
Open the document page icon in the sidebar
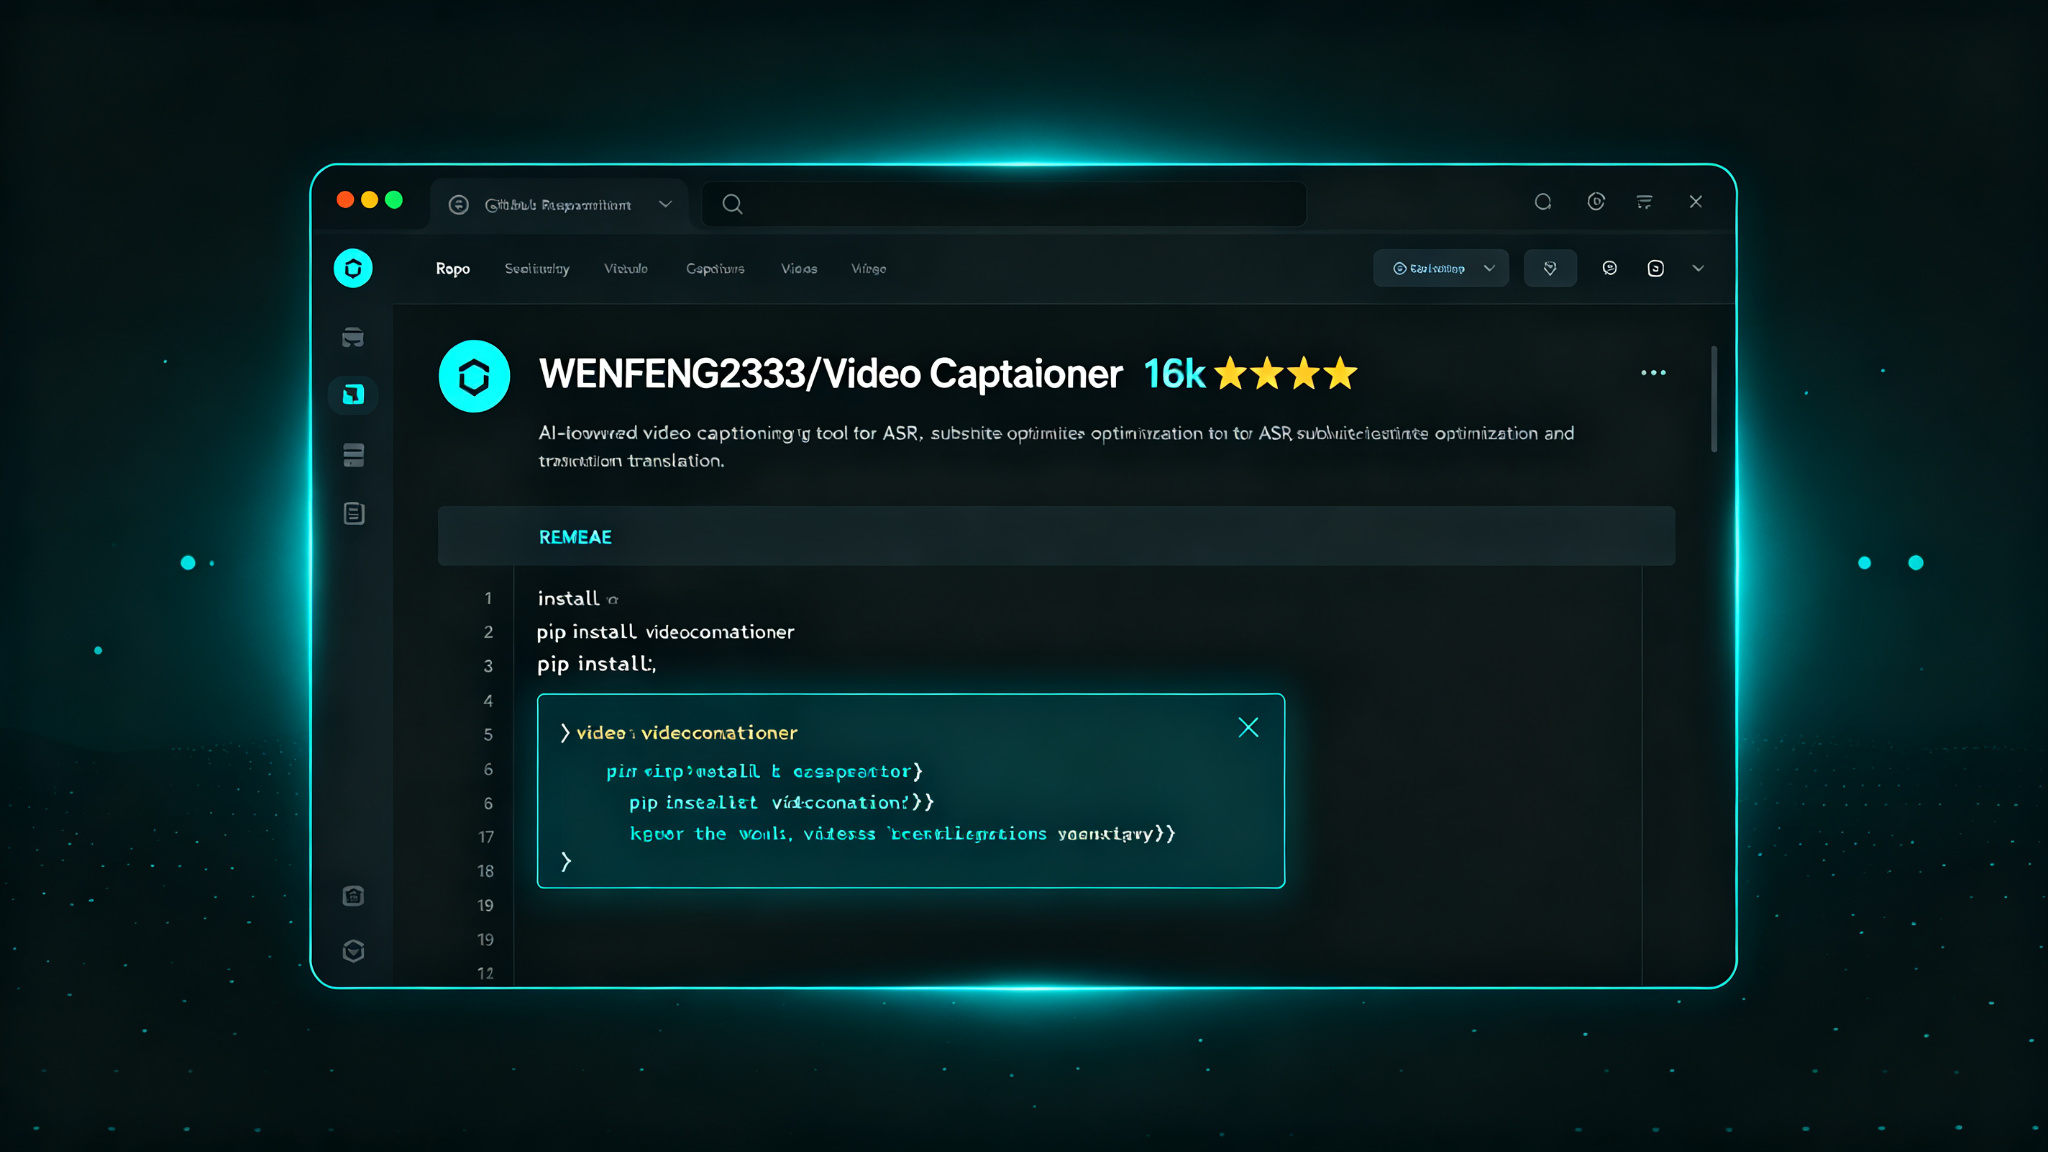[x=354, y=513]
